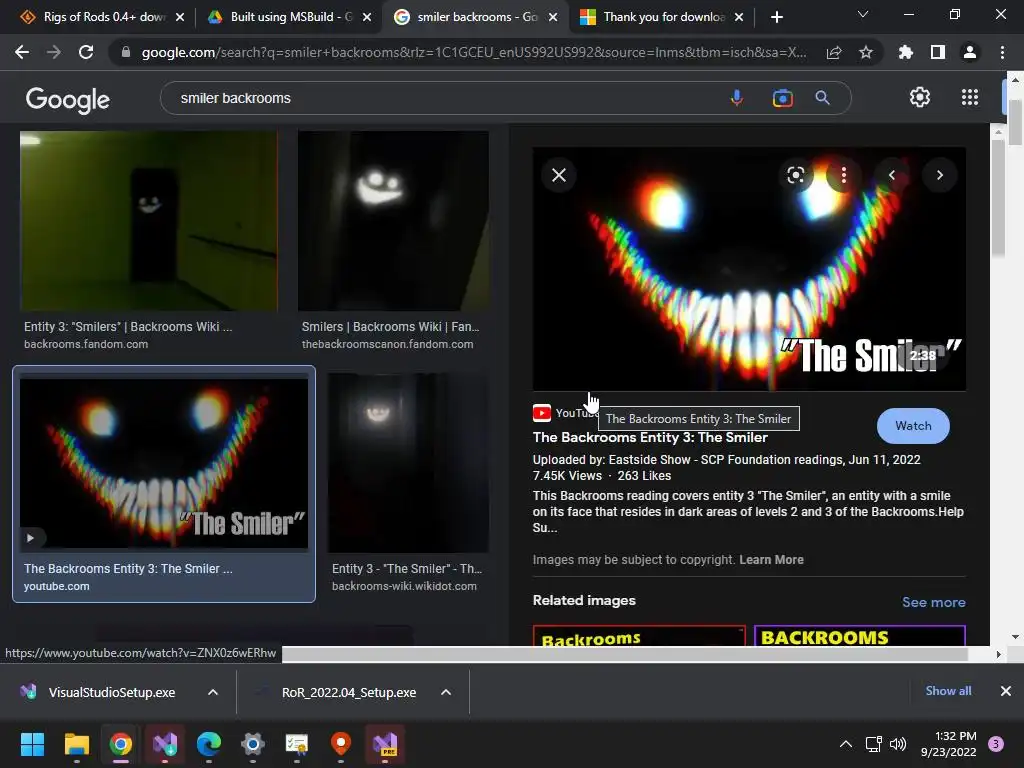Search by image with camera icon
The height and width of the screenshot is (768, 1024).
[782, 98]
